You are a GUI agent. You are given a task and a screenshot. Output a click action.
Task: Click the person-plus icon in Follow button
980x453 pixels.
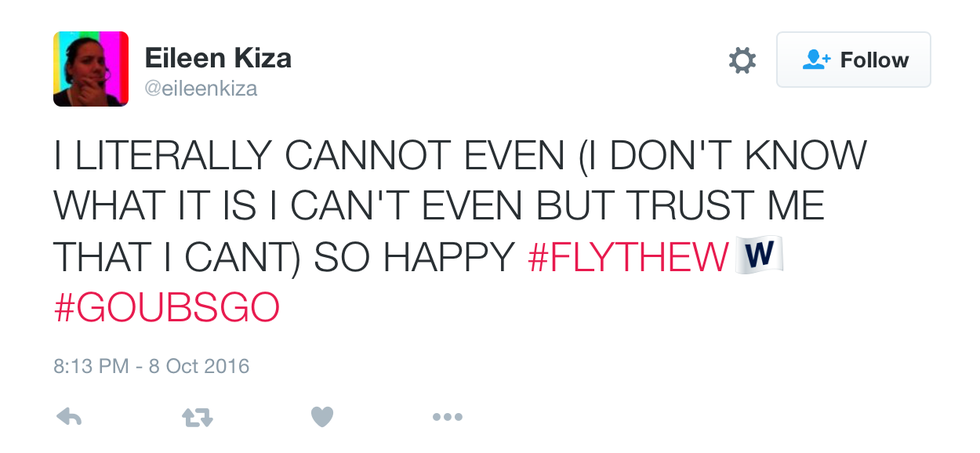tap(817, 61)
